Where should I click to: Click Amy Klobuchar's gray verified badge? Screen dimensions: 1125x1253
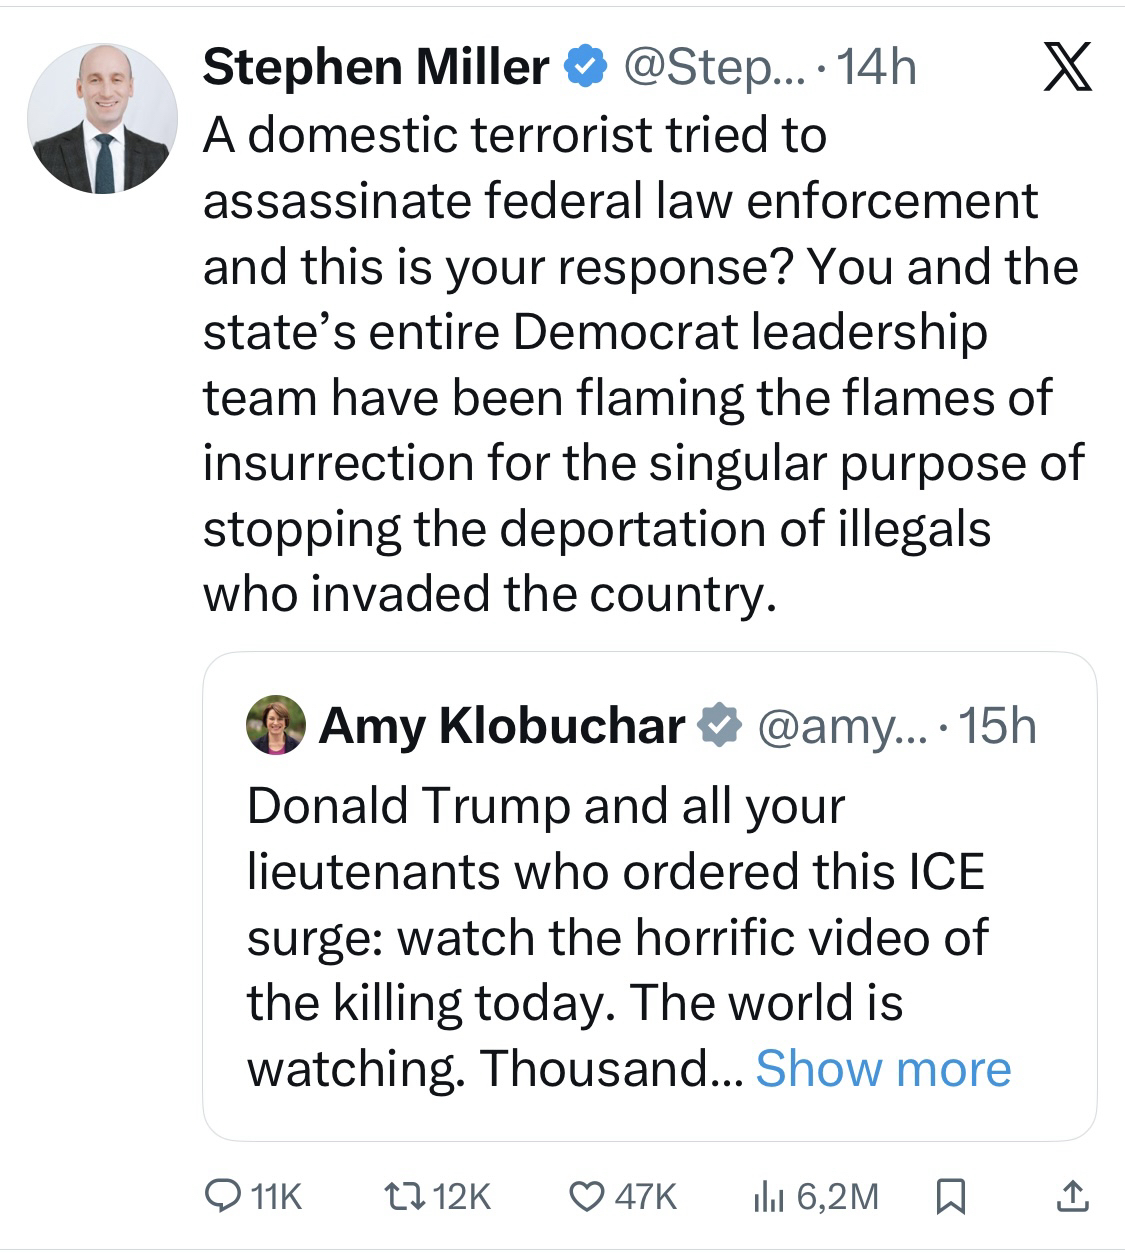tap(718, 725)
